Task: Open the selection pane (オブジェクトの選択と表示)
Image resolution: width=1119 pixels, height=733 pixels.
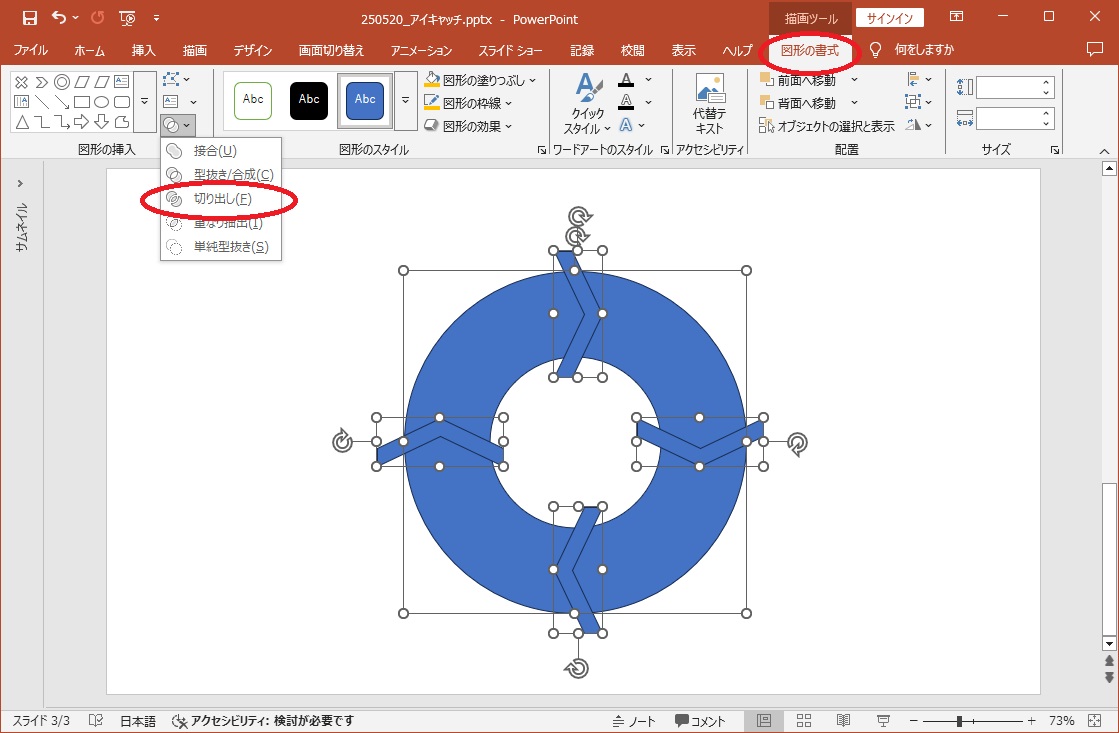Action: pos(827,126)
